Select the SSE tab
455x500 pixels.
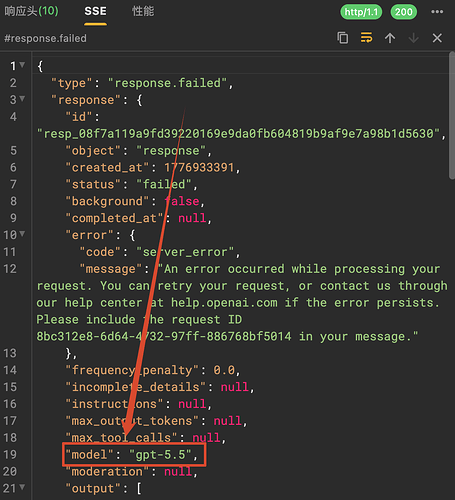coord(95,11)
